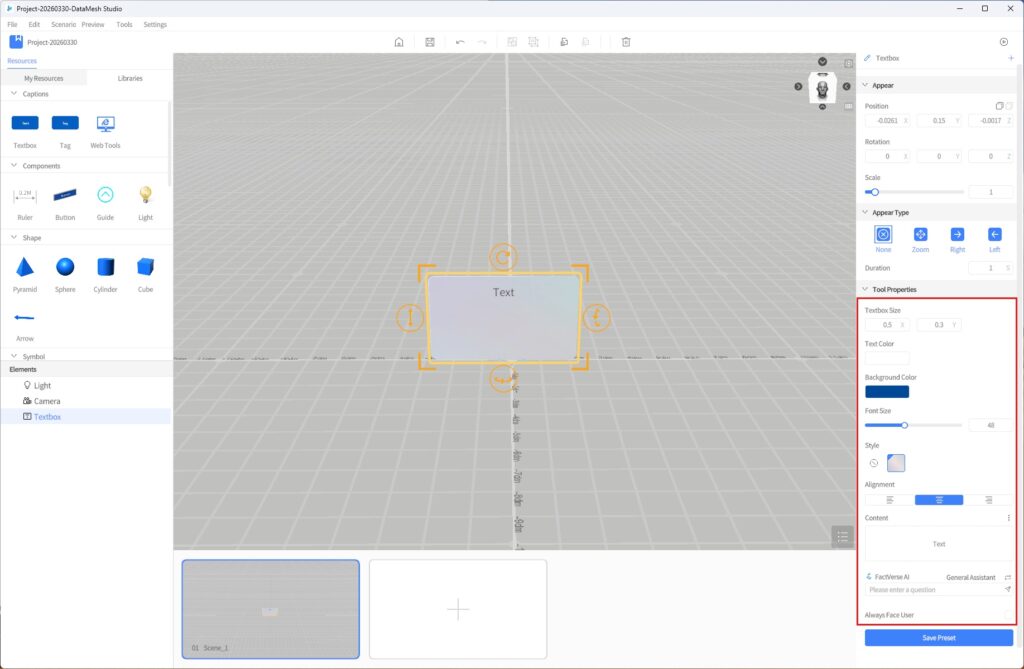
Task: Open the Background Color swatch
Action: point(887,392)
